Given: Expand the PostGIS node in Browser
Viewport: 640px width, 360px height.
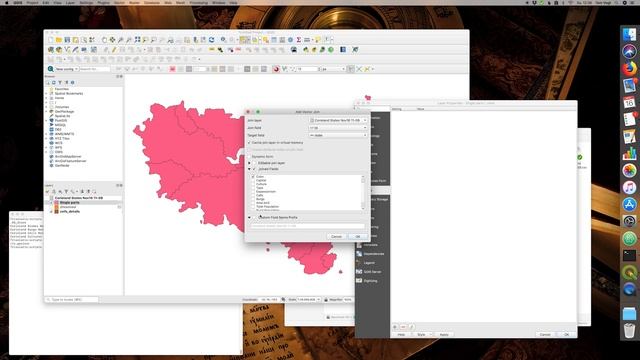Looking at the screenshot, I should (x=47, y=120).
